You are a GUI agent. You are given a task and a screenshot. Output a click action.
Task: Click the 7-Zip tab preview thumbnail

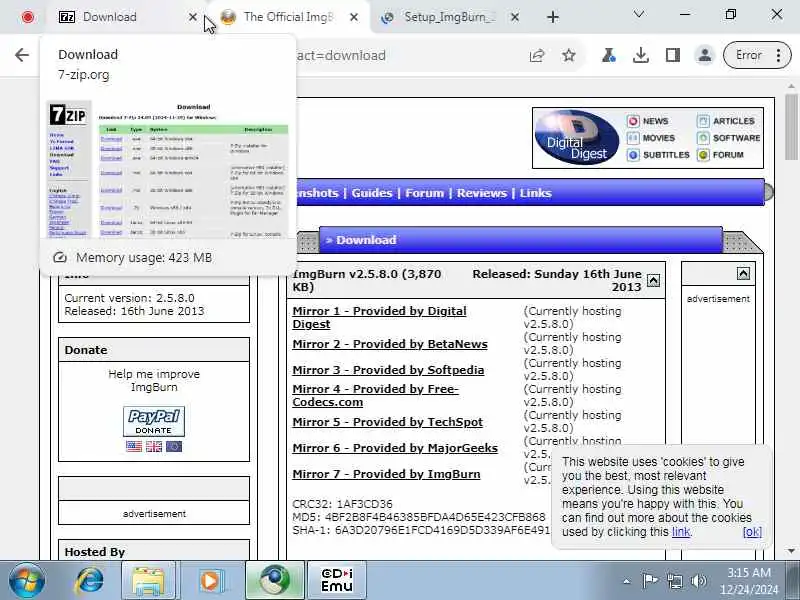(x=168, y=169)
